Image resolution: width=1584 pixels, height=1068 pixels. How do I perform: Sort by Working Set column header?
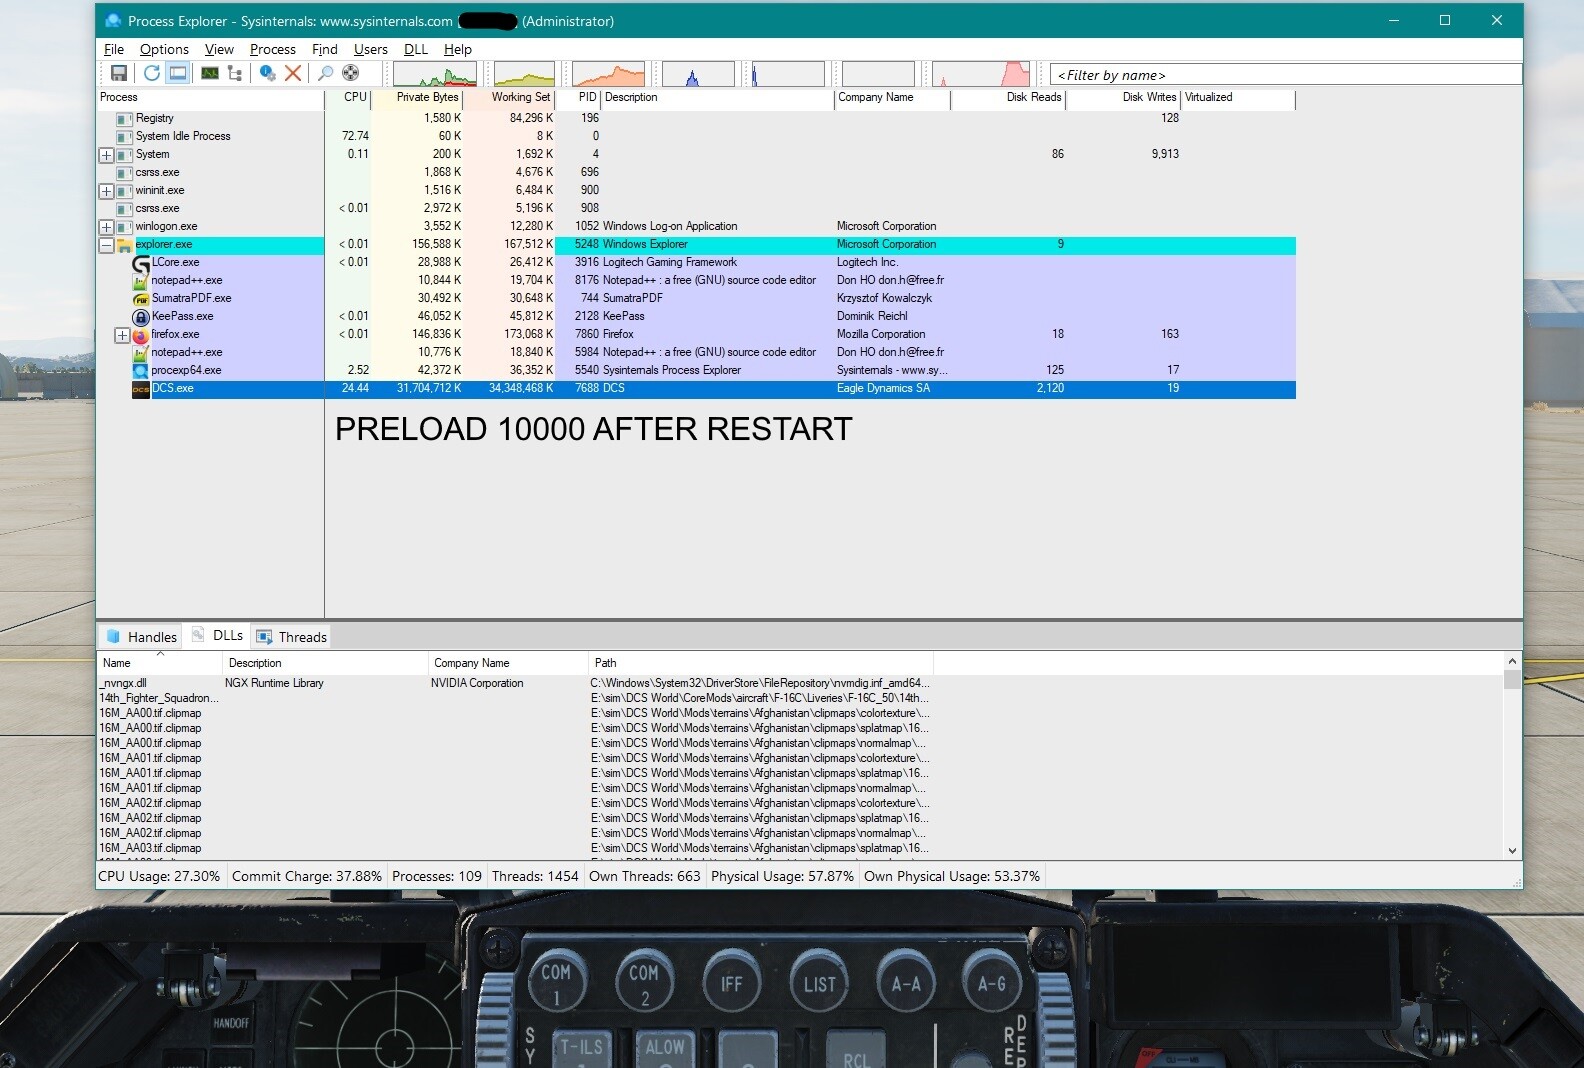click(509, 98)
